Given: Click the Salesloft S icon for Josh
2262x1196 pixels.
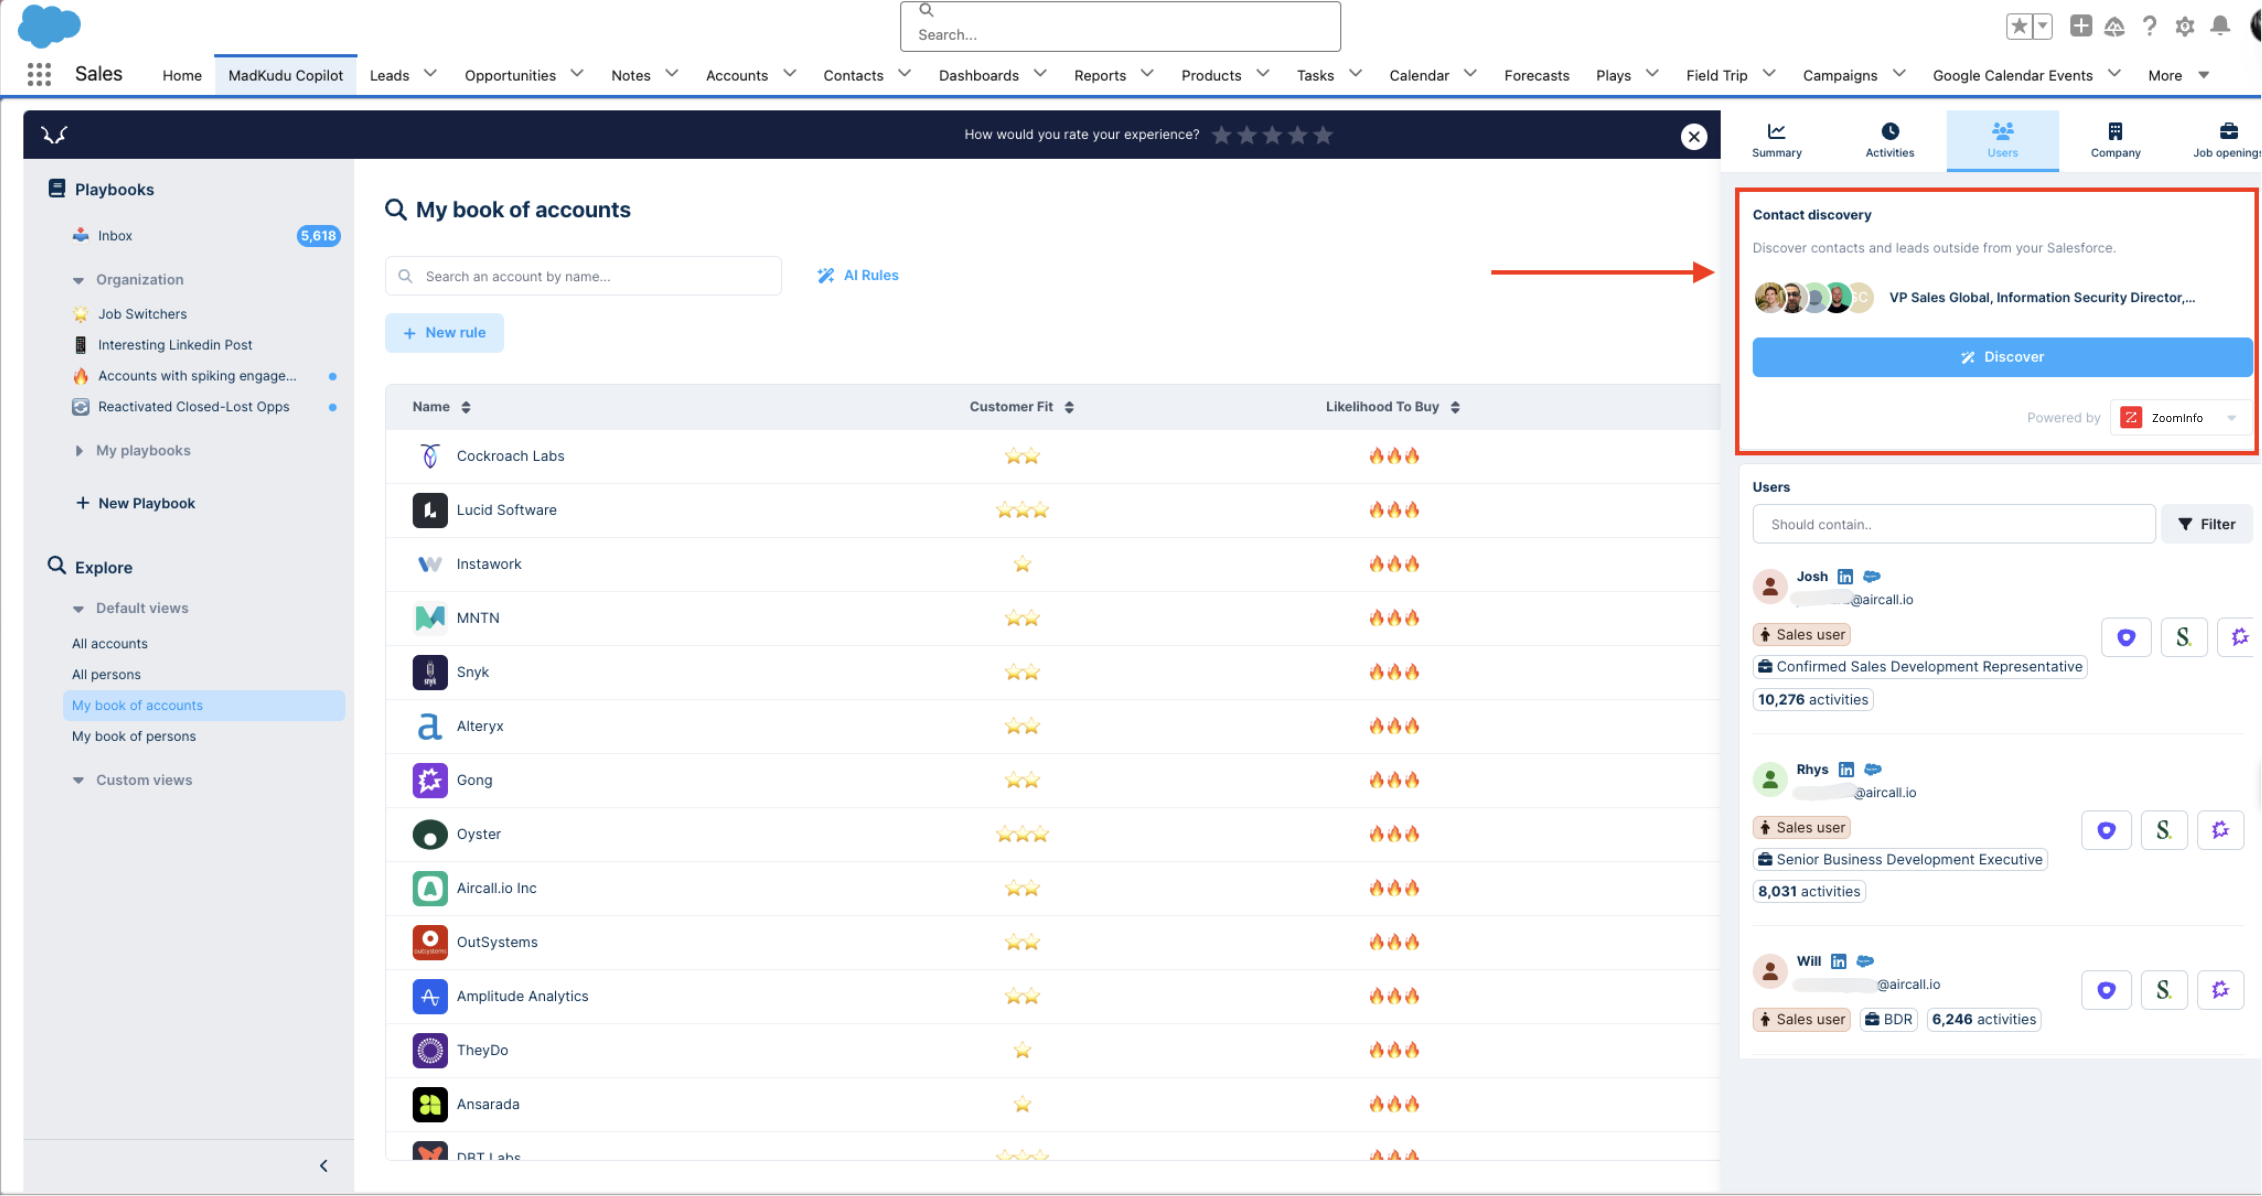Looking at the screenshot, I should tap(2184, 637).
